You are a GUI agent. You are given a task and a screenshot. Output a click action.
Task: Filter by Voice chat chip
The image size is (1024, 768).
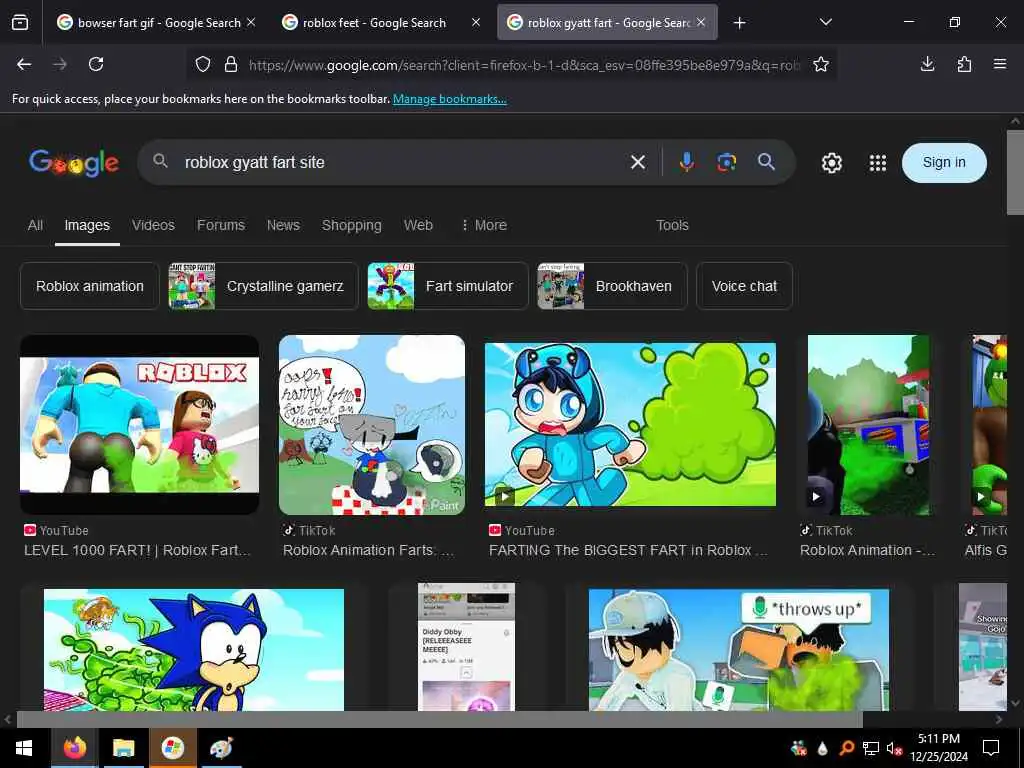(744, 286)
